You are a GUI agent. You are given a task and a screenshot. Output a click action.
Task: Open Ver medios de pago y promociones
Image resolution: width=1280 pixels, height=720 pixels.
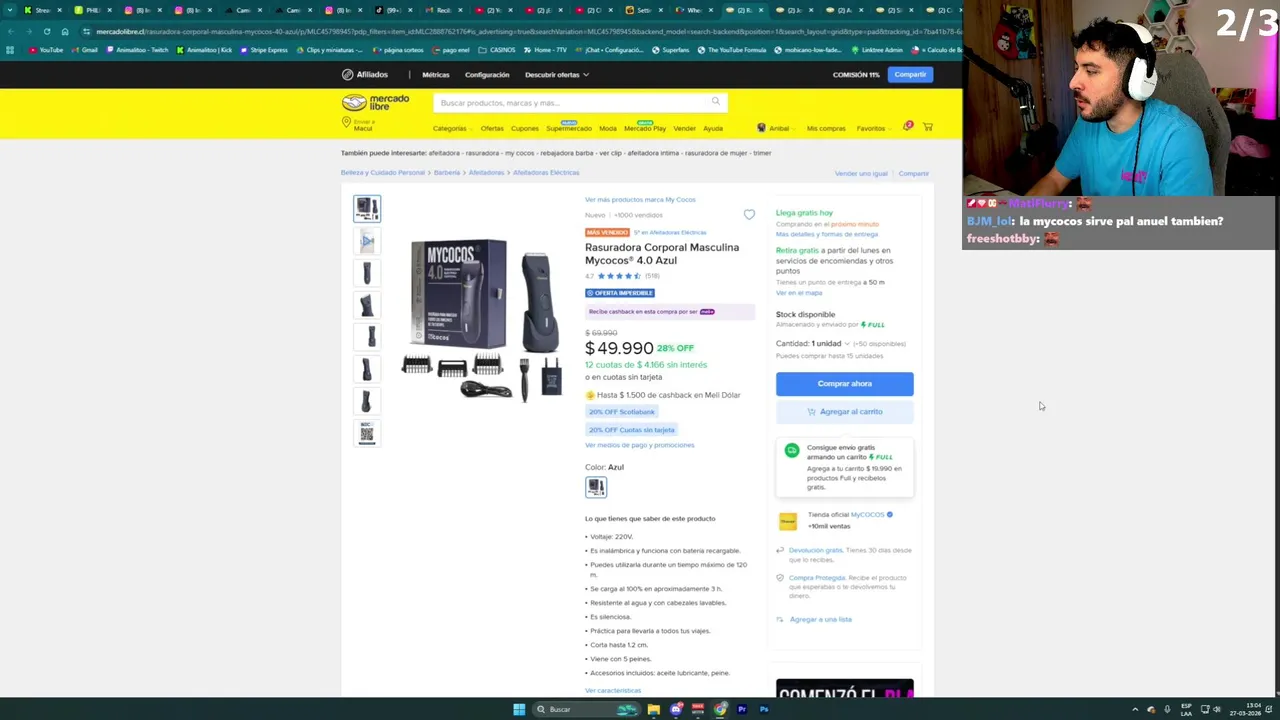tap(640, 445)
